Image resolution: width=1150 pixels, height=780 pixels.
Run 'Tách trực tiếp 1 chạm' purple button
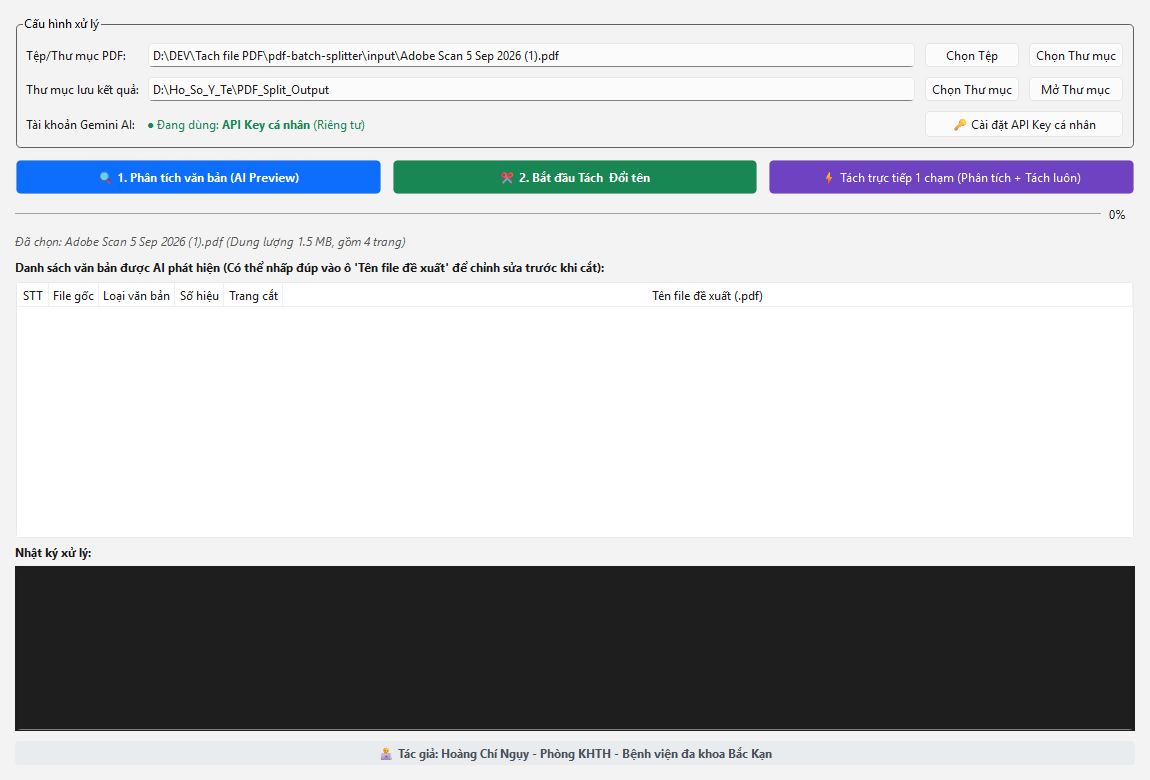pos(951,177)
